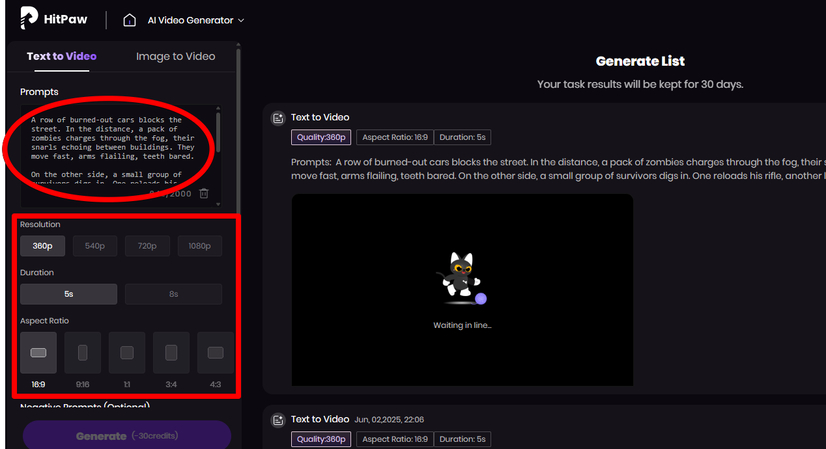Choose the 1:1 square aspect ratio icon

pyautogui.click(x=126, y=353)
